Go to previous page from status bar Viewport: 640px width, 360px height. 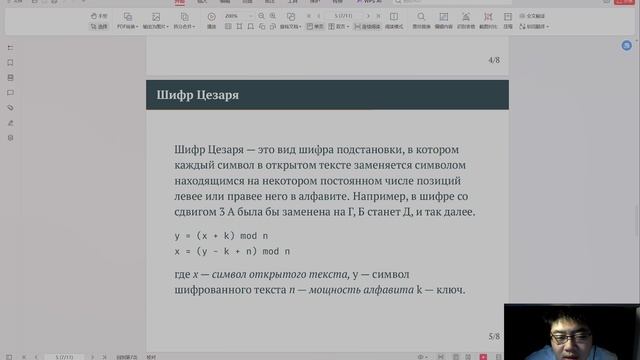[36, 357]
